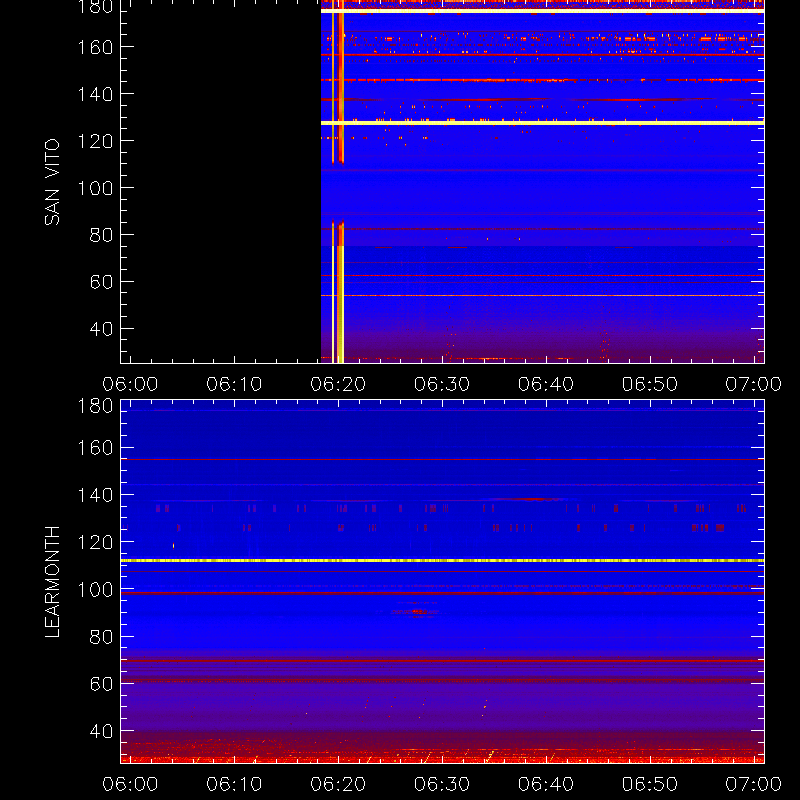Click 06:00 time label under San Vito plot
The image size is (800, 800).
[x=130, y=384]
